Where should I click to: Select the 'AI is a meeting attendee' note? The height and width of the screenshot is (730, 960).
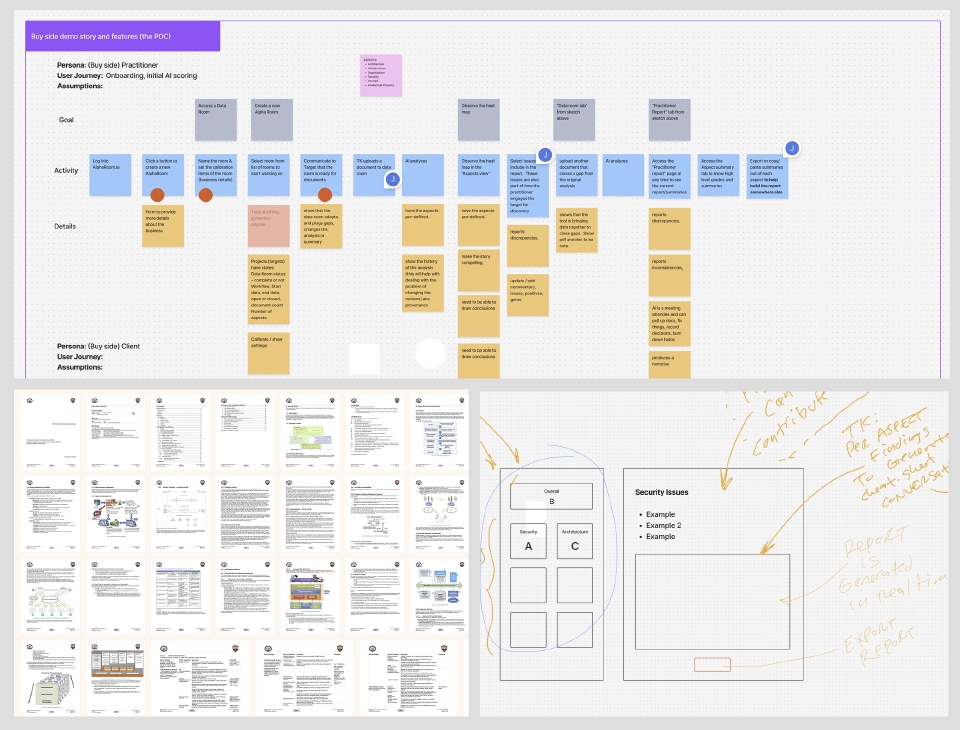point(670,323)
